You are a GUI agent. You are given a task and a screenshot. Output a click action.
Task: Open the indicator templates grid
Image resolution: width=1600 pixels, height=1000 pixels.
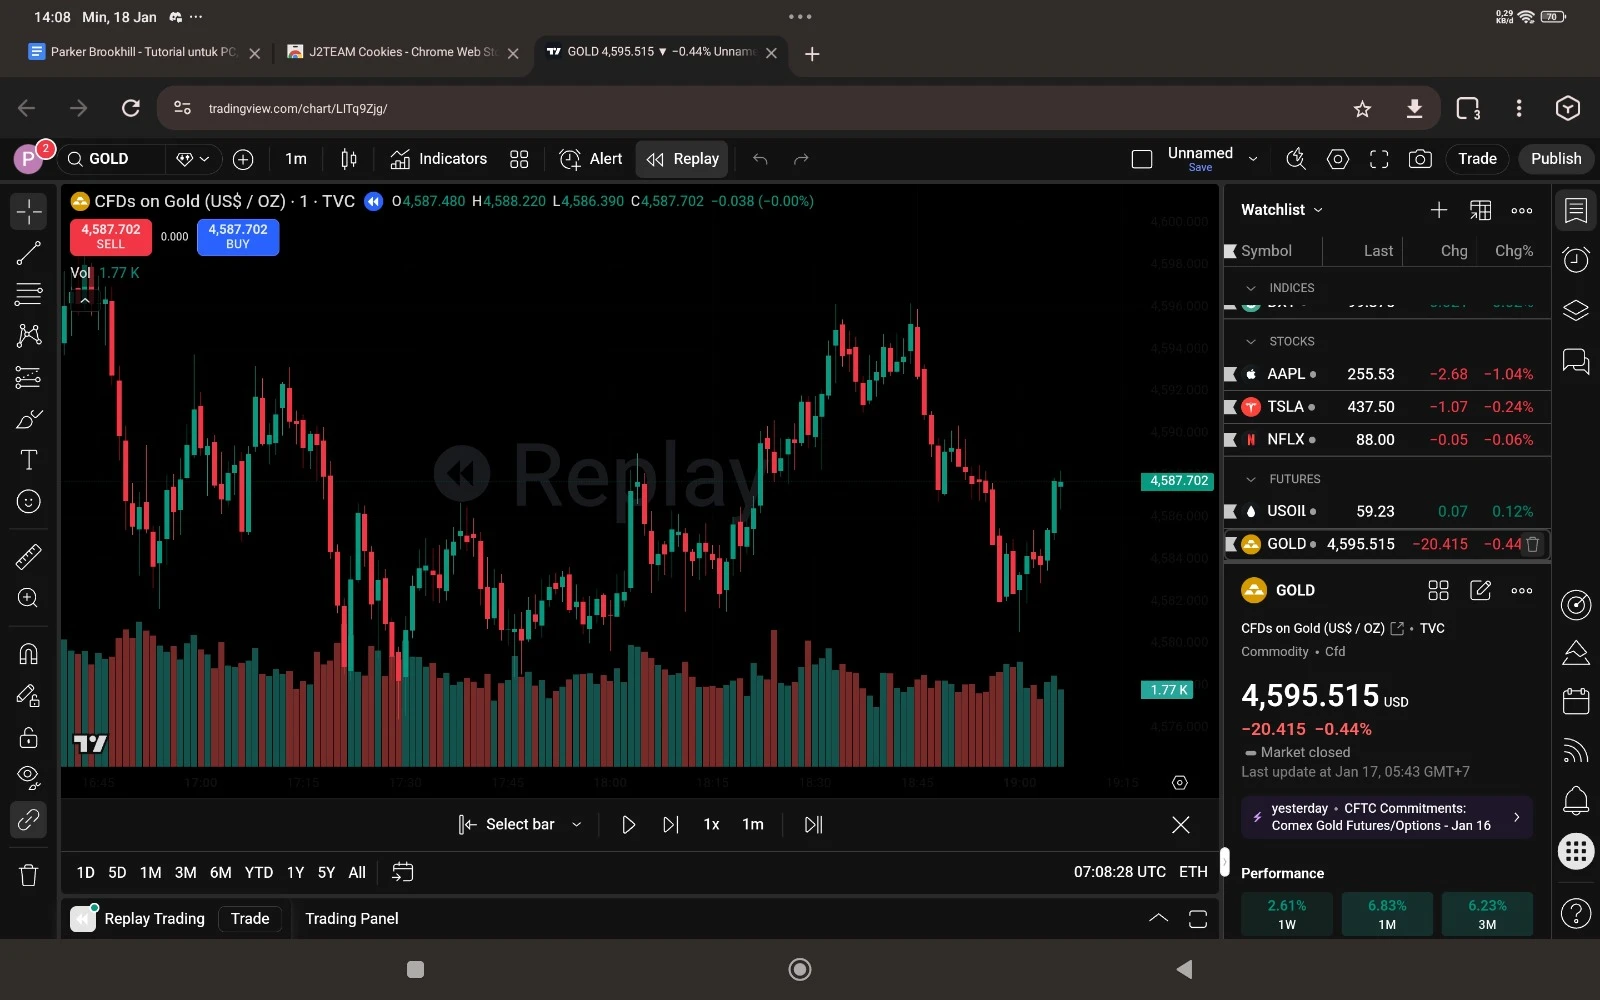coord(519,159)
